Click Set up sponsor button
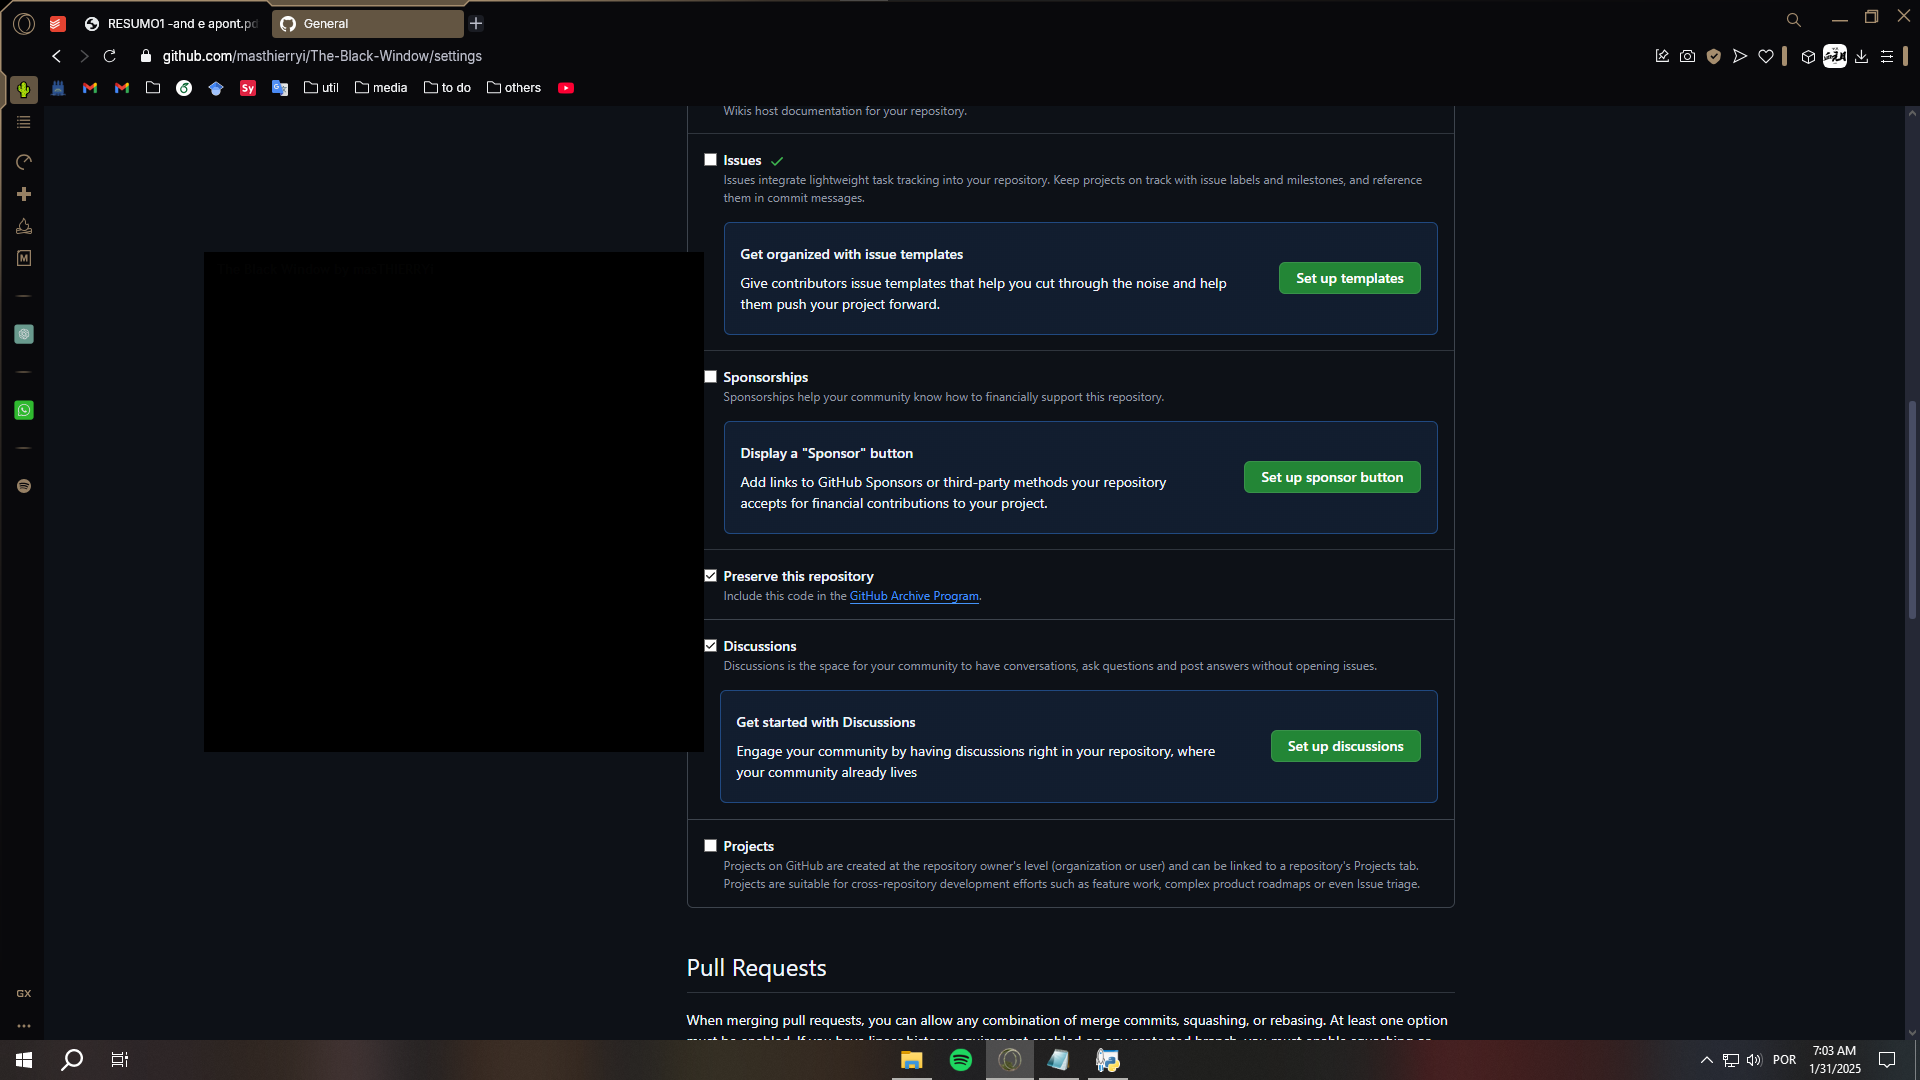Viewport: 1920px width, 1080px height. click(1332, 477)
